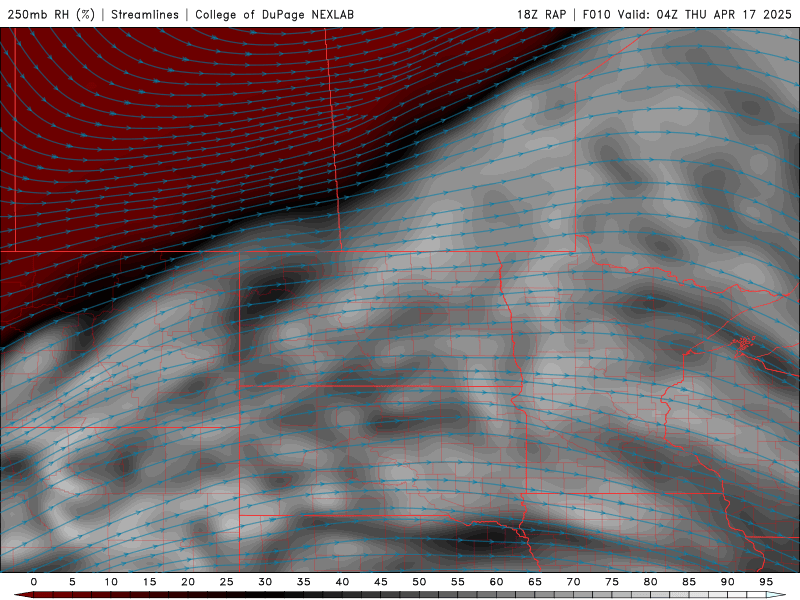800x600 pixels.
Task: Click the "25" label on color scale
Action: pyautogui.click(x=227, y=582)
